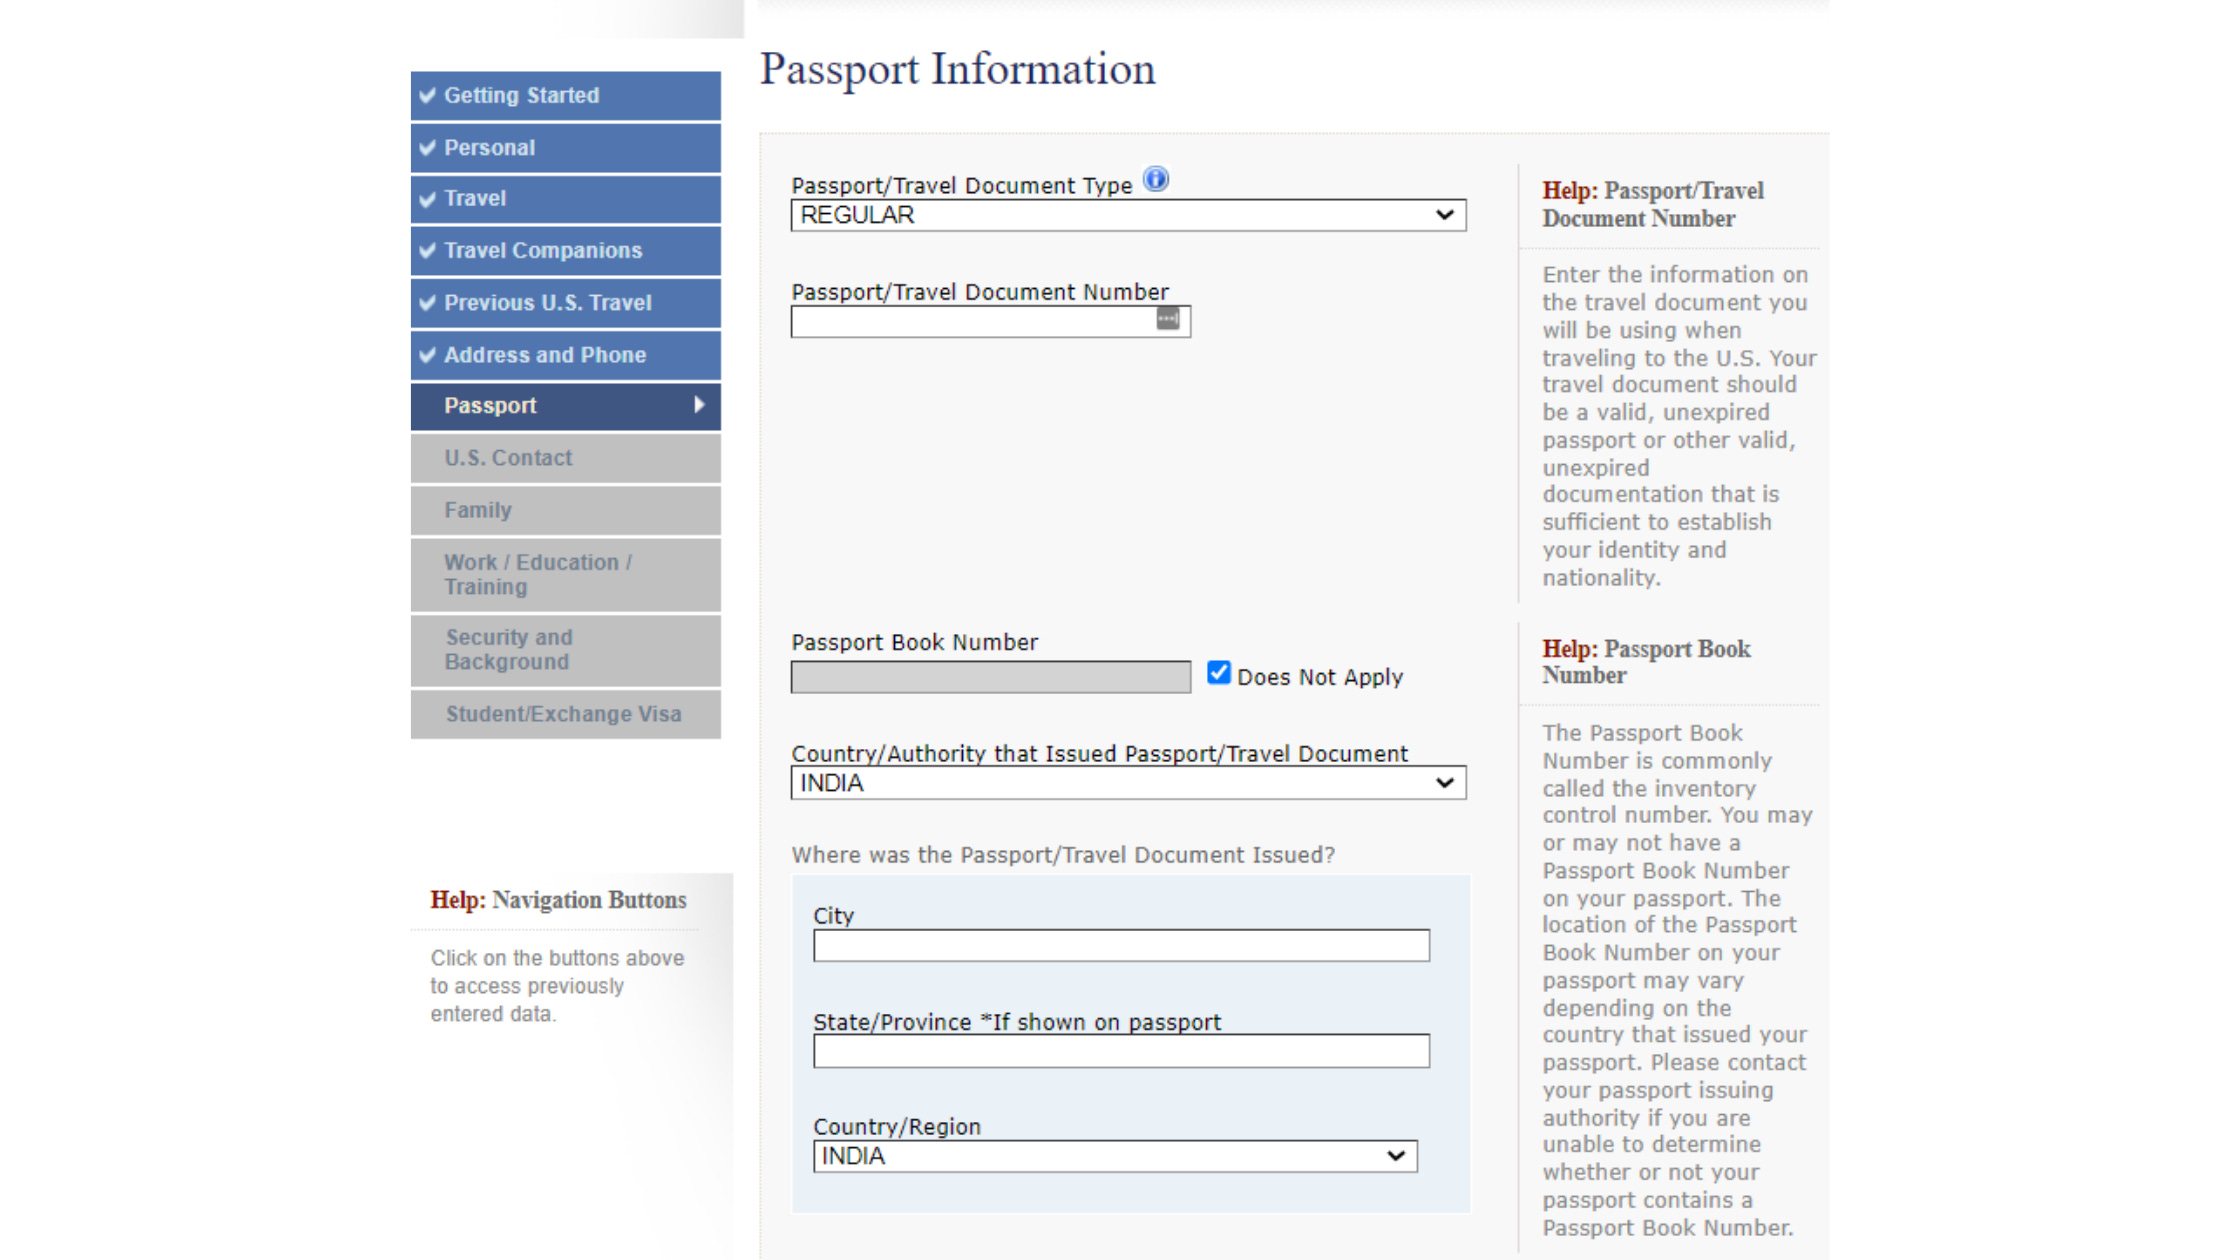Click the City input field under issuance location
The image size is (2240, 1260).
pyautogui.click(x=1120, y=945)
